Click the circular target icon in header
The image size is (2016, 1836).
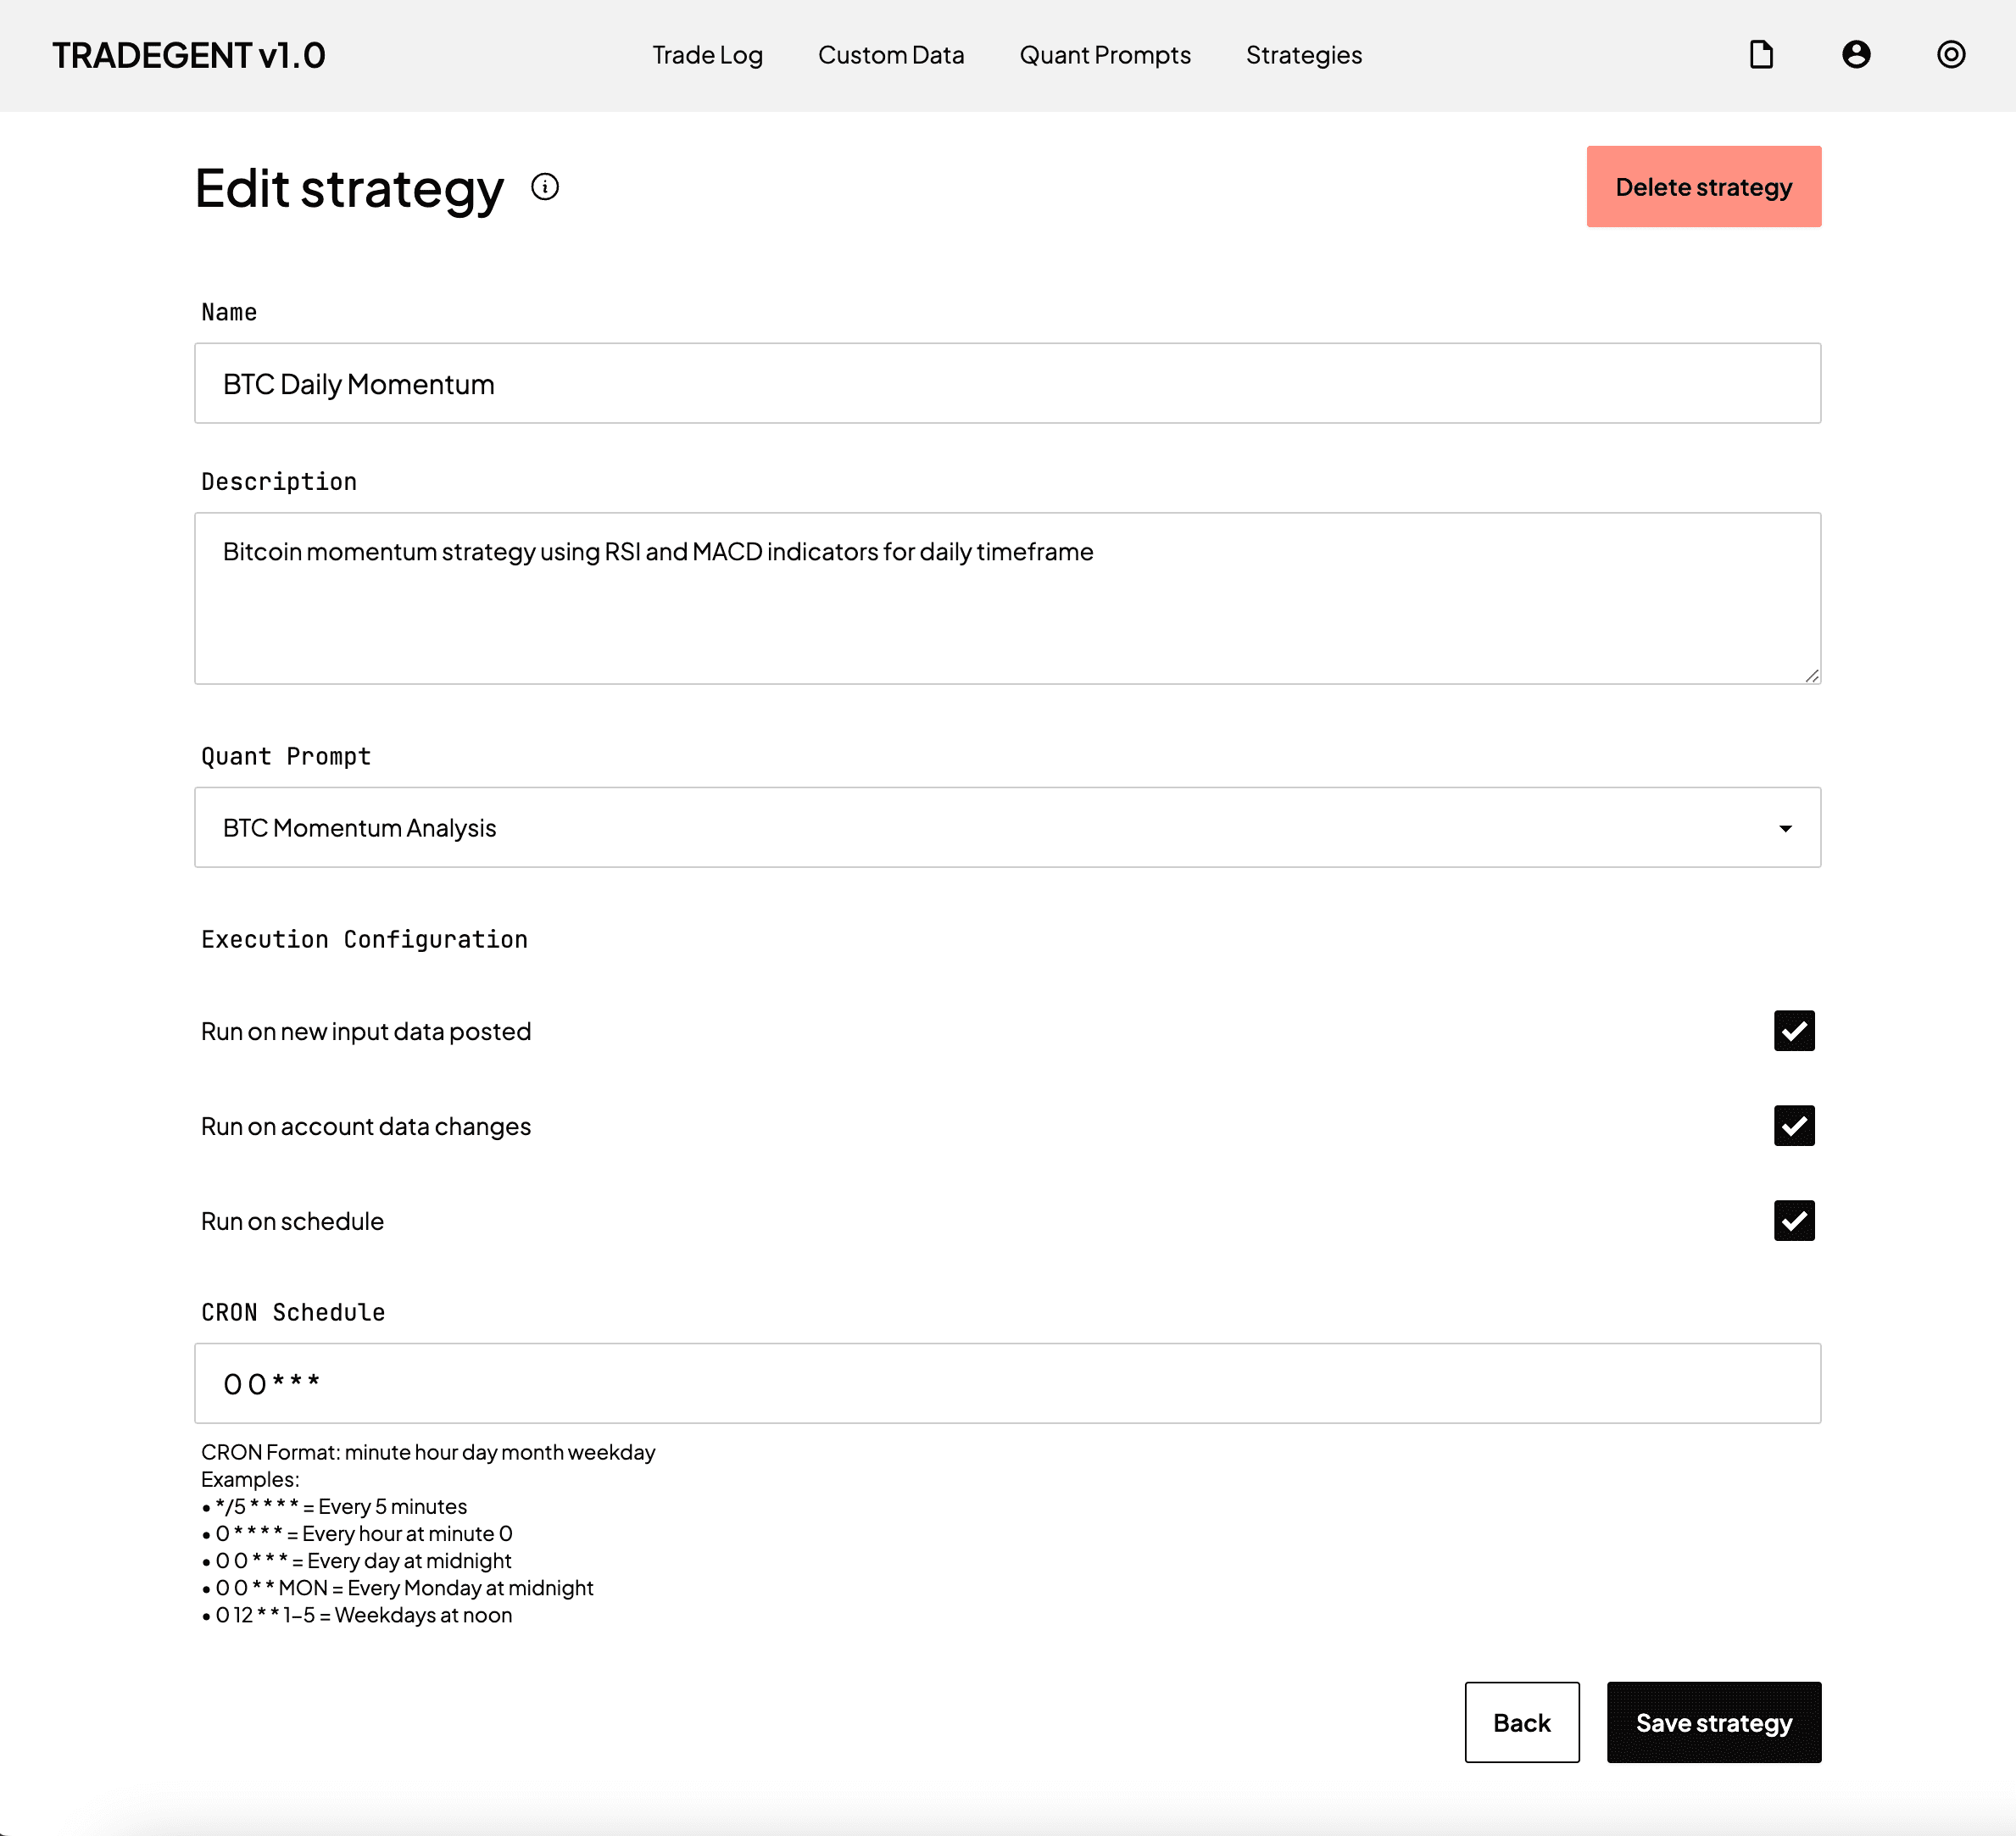(1950, 54)
